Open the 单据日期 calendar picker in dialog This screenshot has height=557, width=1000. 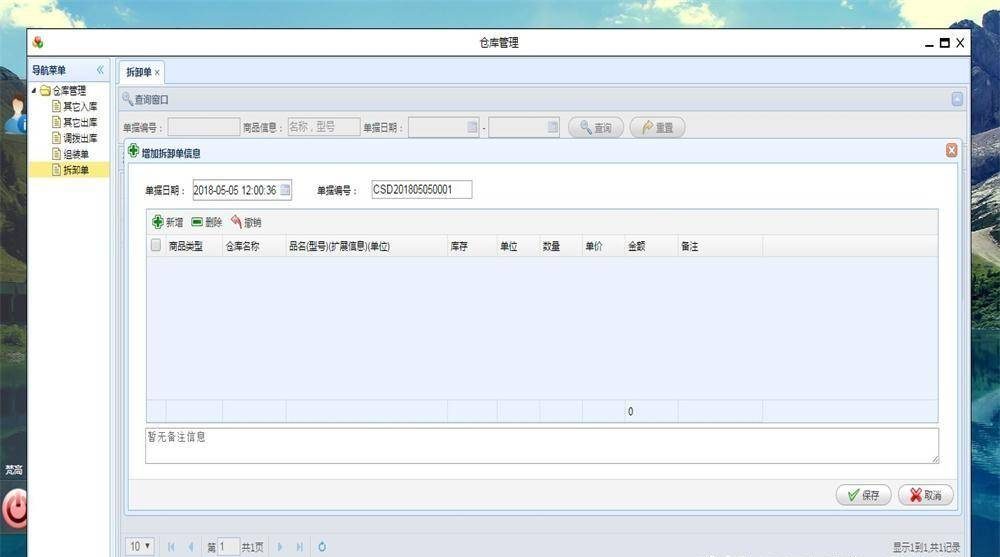(x=285, y=189)
